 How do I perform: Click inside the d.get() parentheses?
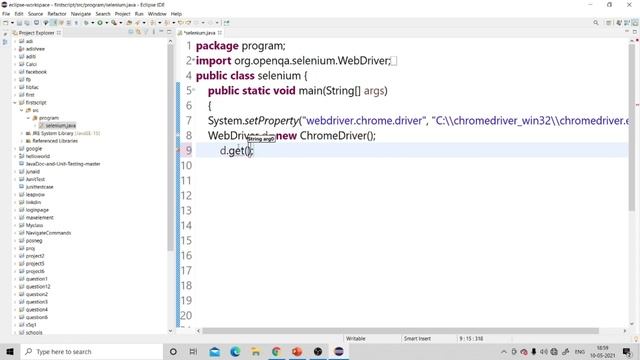(249, 151)
